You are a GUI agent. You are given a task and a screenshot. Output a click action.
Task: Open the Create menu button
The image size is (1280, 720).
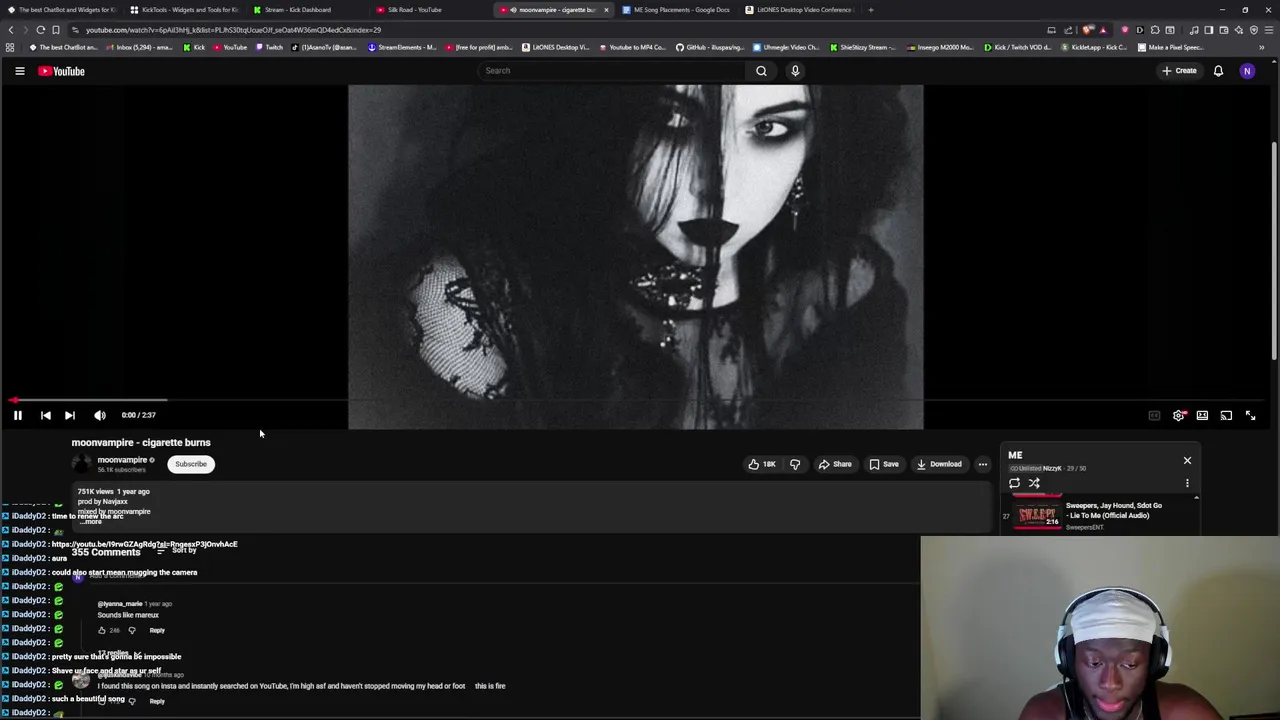[x=1179, y=71]
